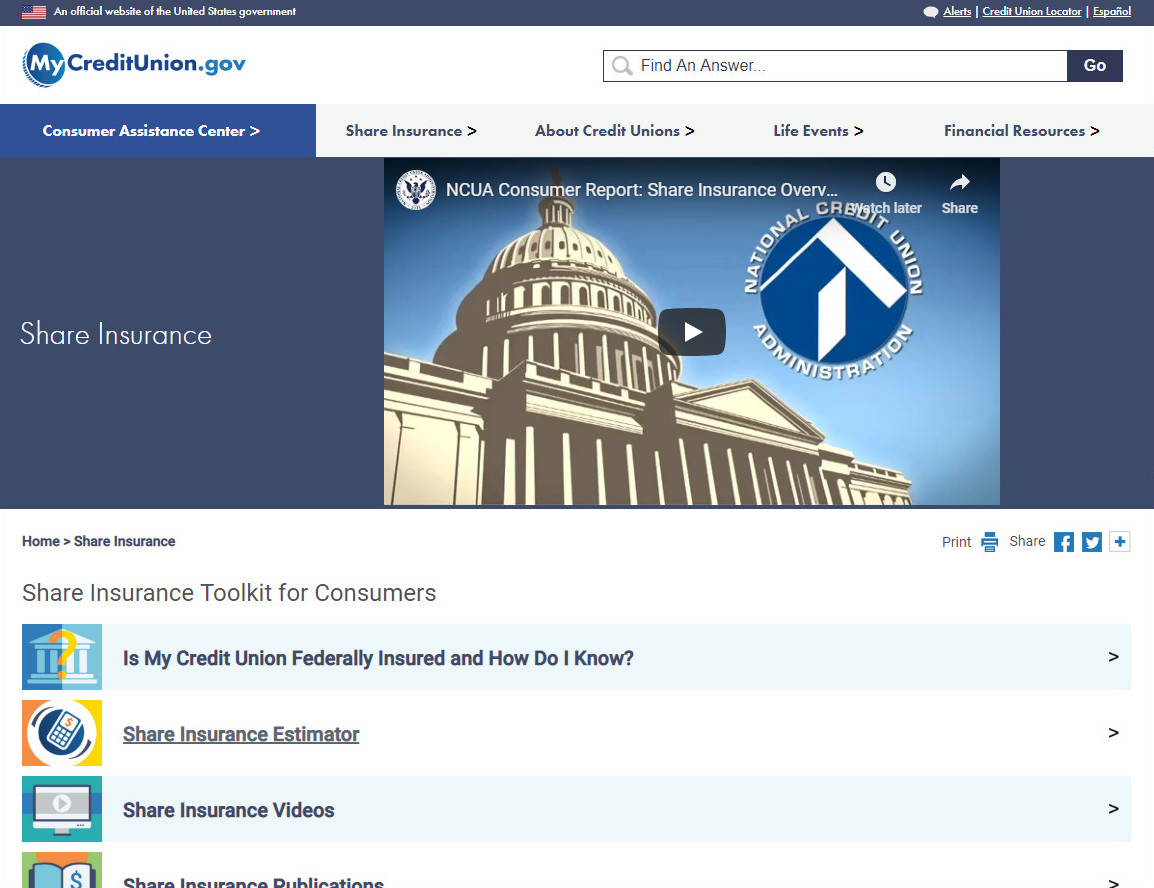Open the Share Insurance Videos link

coord(228,810)
